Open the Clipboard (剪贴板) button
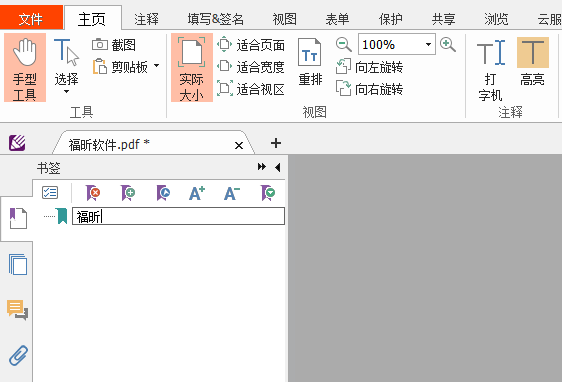 [x=120, y=67]
